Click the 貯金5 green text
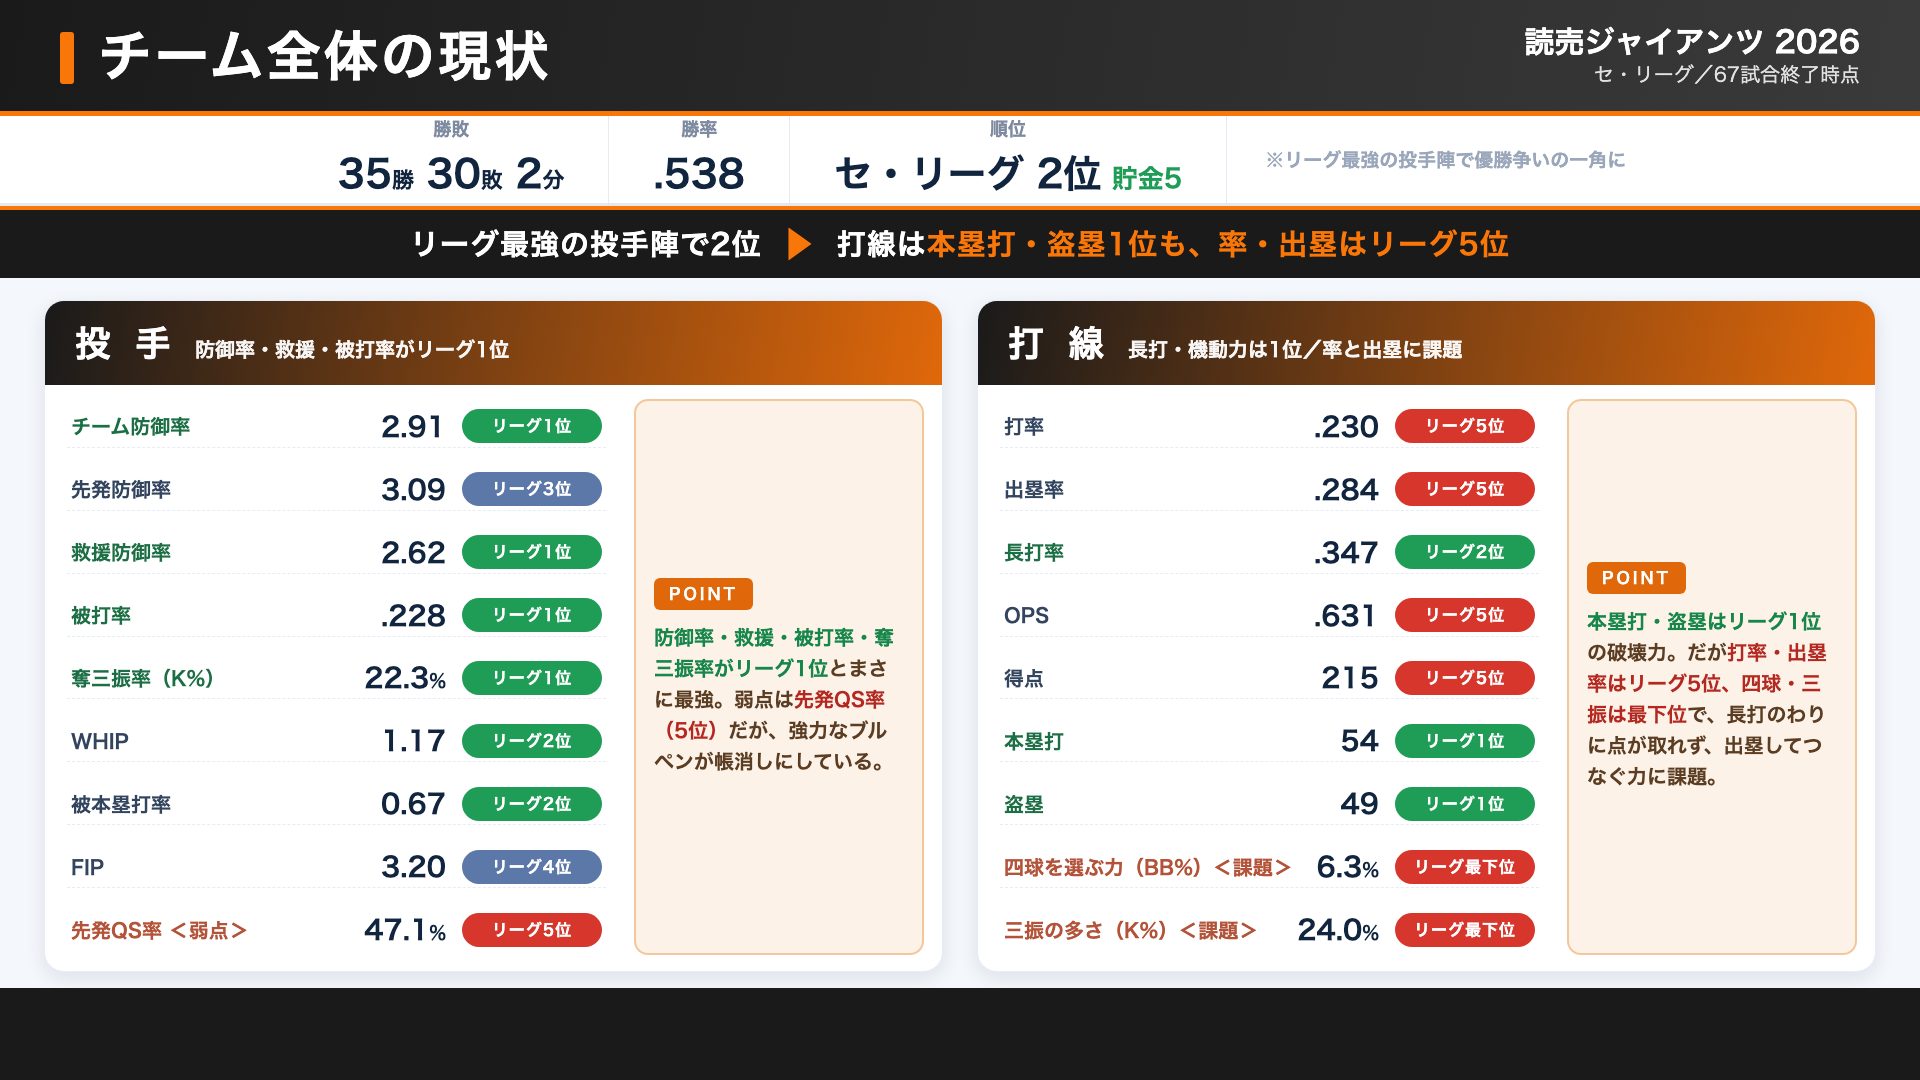The image size is (1920, 1080). (1147, 179)
